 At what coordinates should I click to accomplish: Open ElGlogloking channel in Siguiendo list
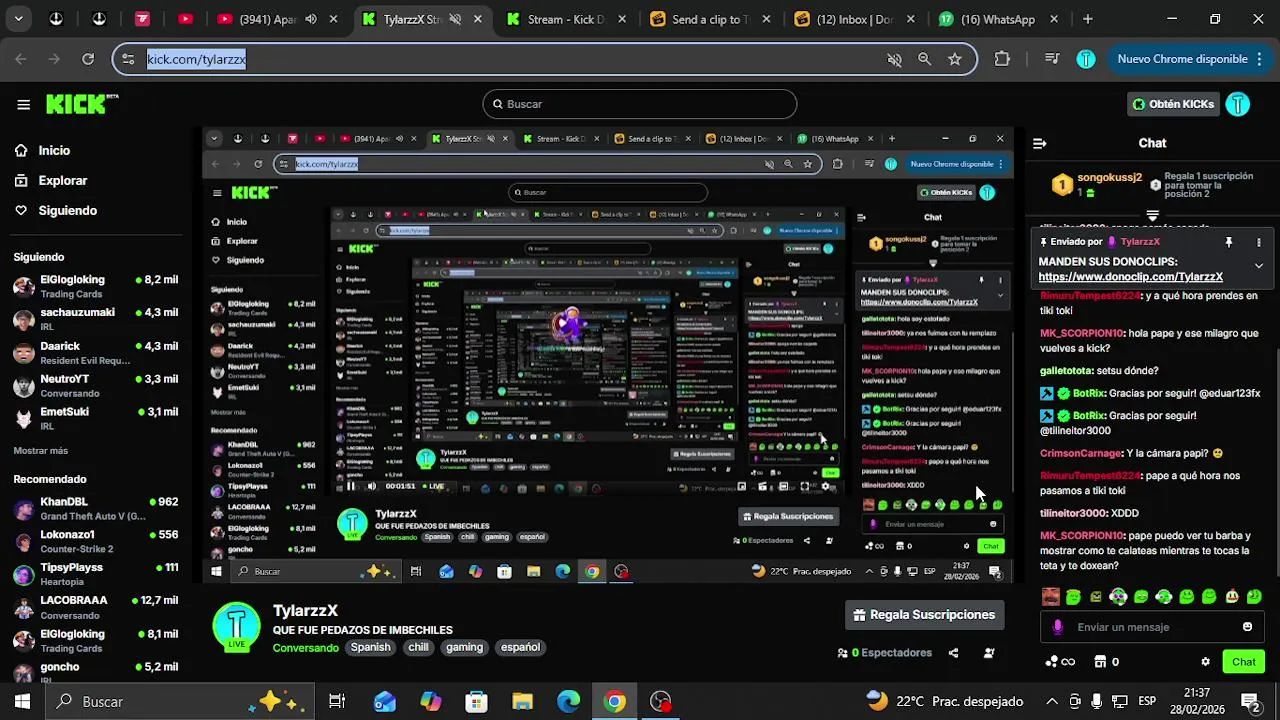pos(95,286)
